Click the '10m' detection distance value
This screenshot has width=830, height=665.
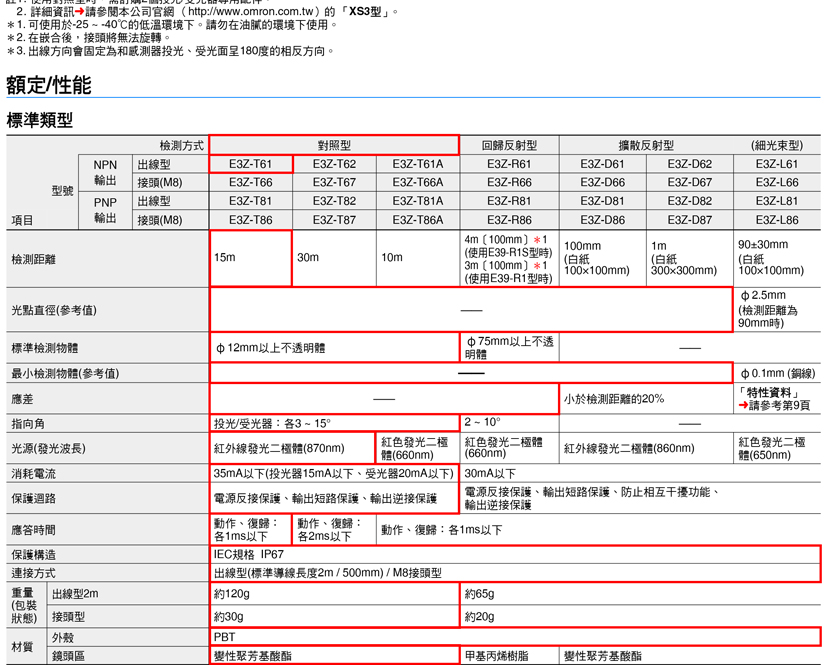click(392, 257)
